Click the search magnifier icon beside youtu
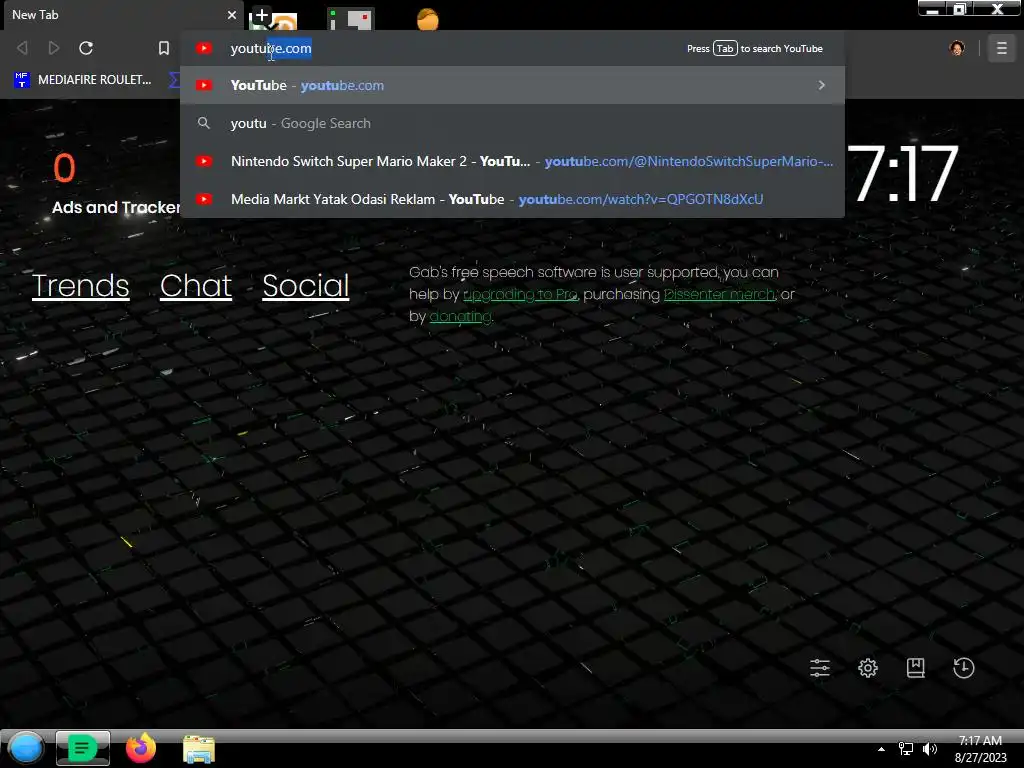This screenshot has height=768, width=1024. tap(204, 123)
